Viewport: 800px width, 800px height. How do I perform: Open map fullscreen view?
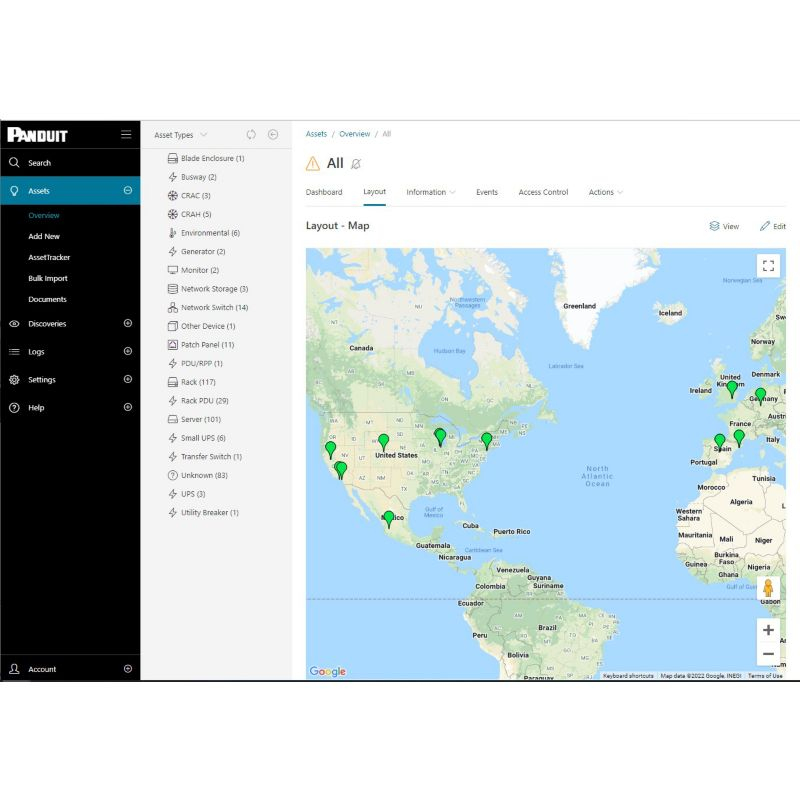[768, 266]
